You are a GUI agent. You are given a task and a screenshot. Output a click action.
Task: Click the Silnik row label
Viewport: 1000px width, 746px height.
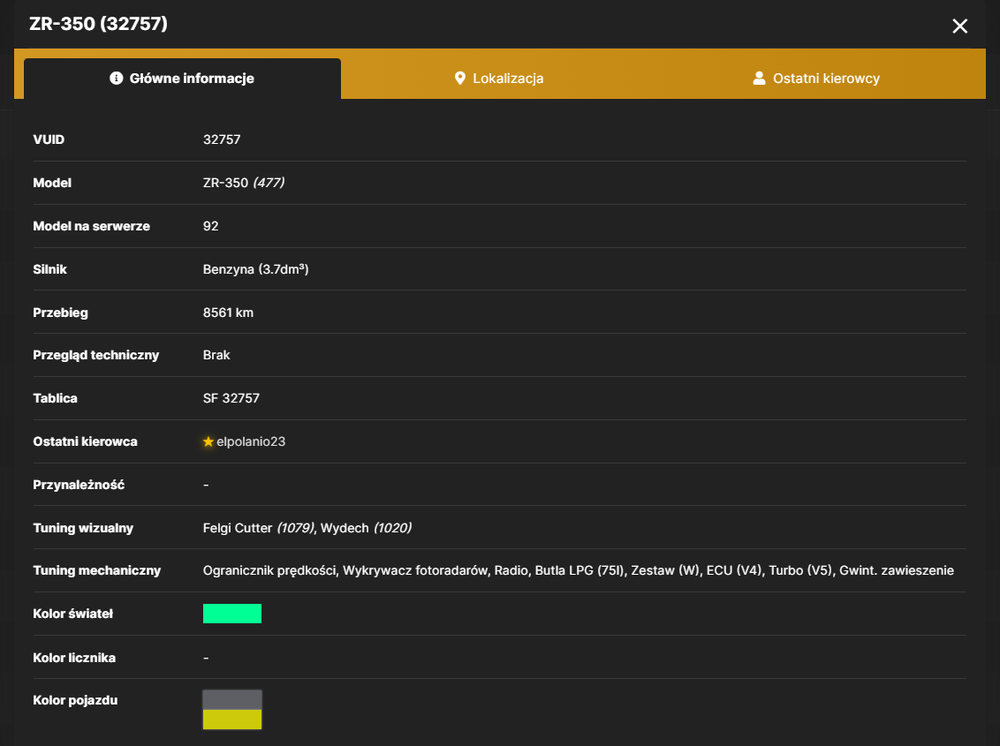click(50, 269)
